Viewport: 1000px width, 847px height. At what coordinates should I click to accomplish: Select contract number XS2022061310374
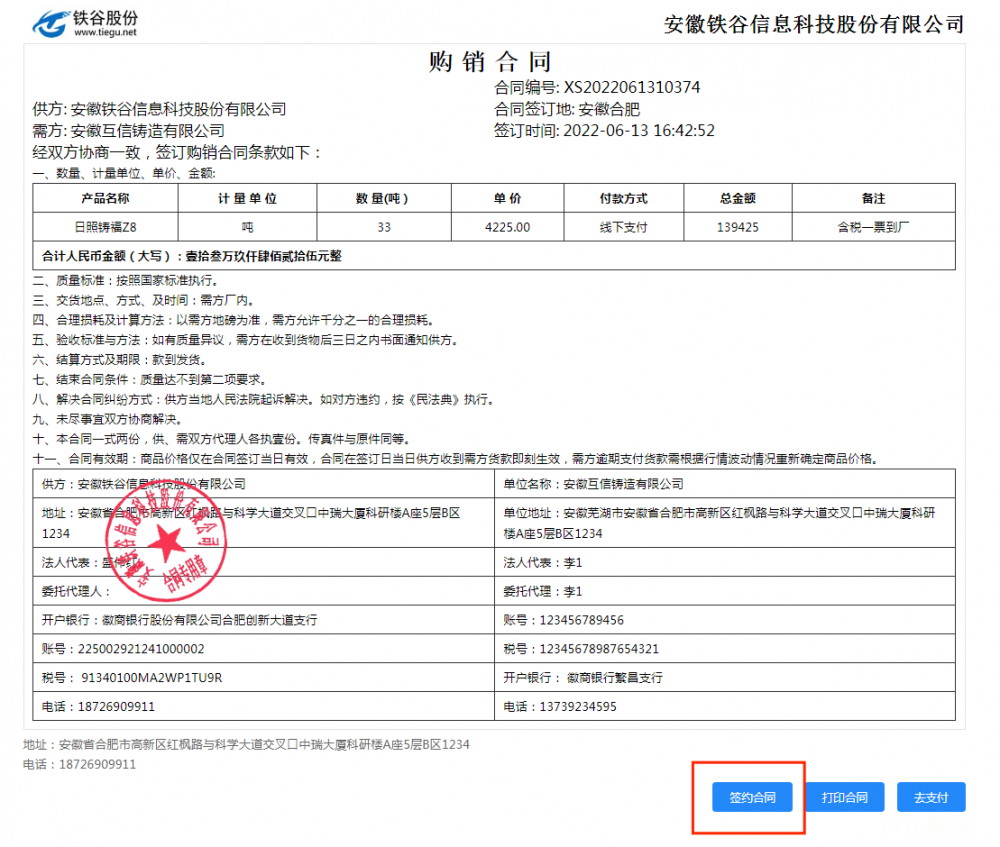[x=632, y=88]
